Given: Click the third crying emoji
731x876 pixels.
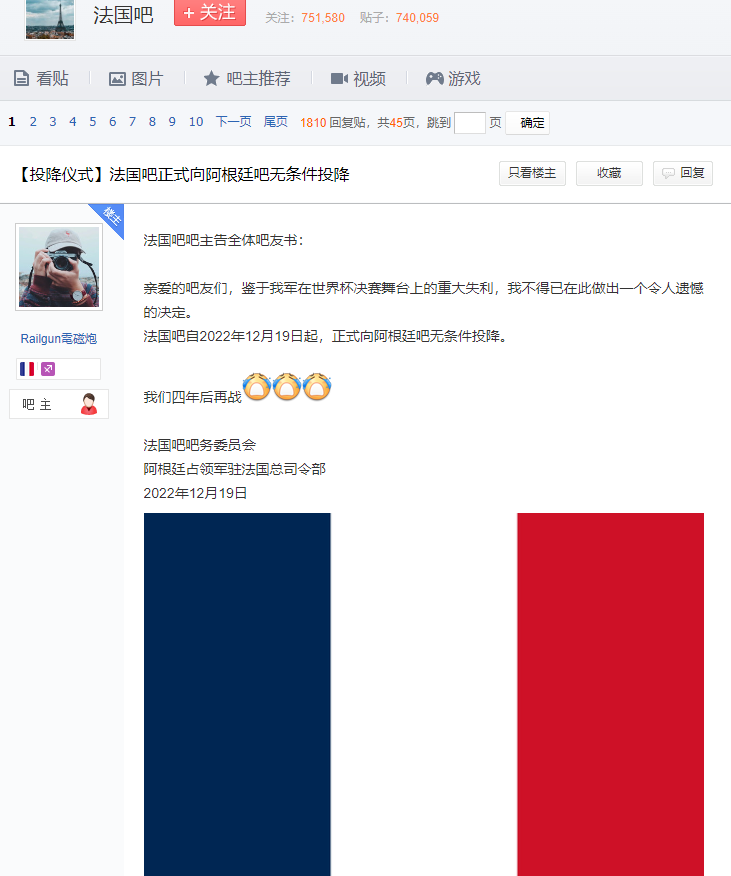Looking at the screenshot, I should (316, 387).
